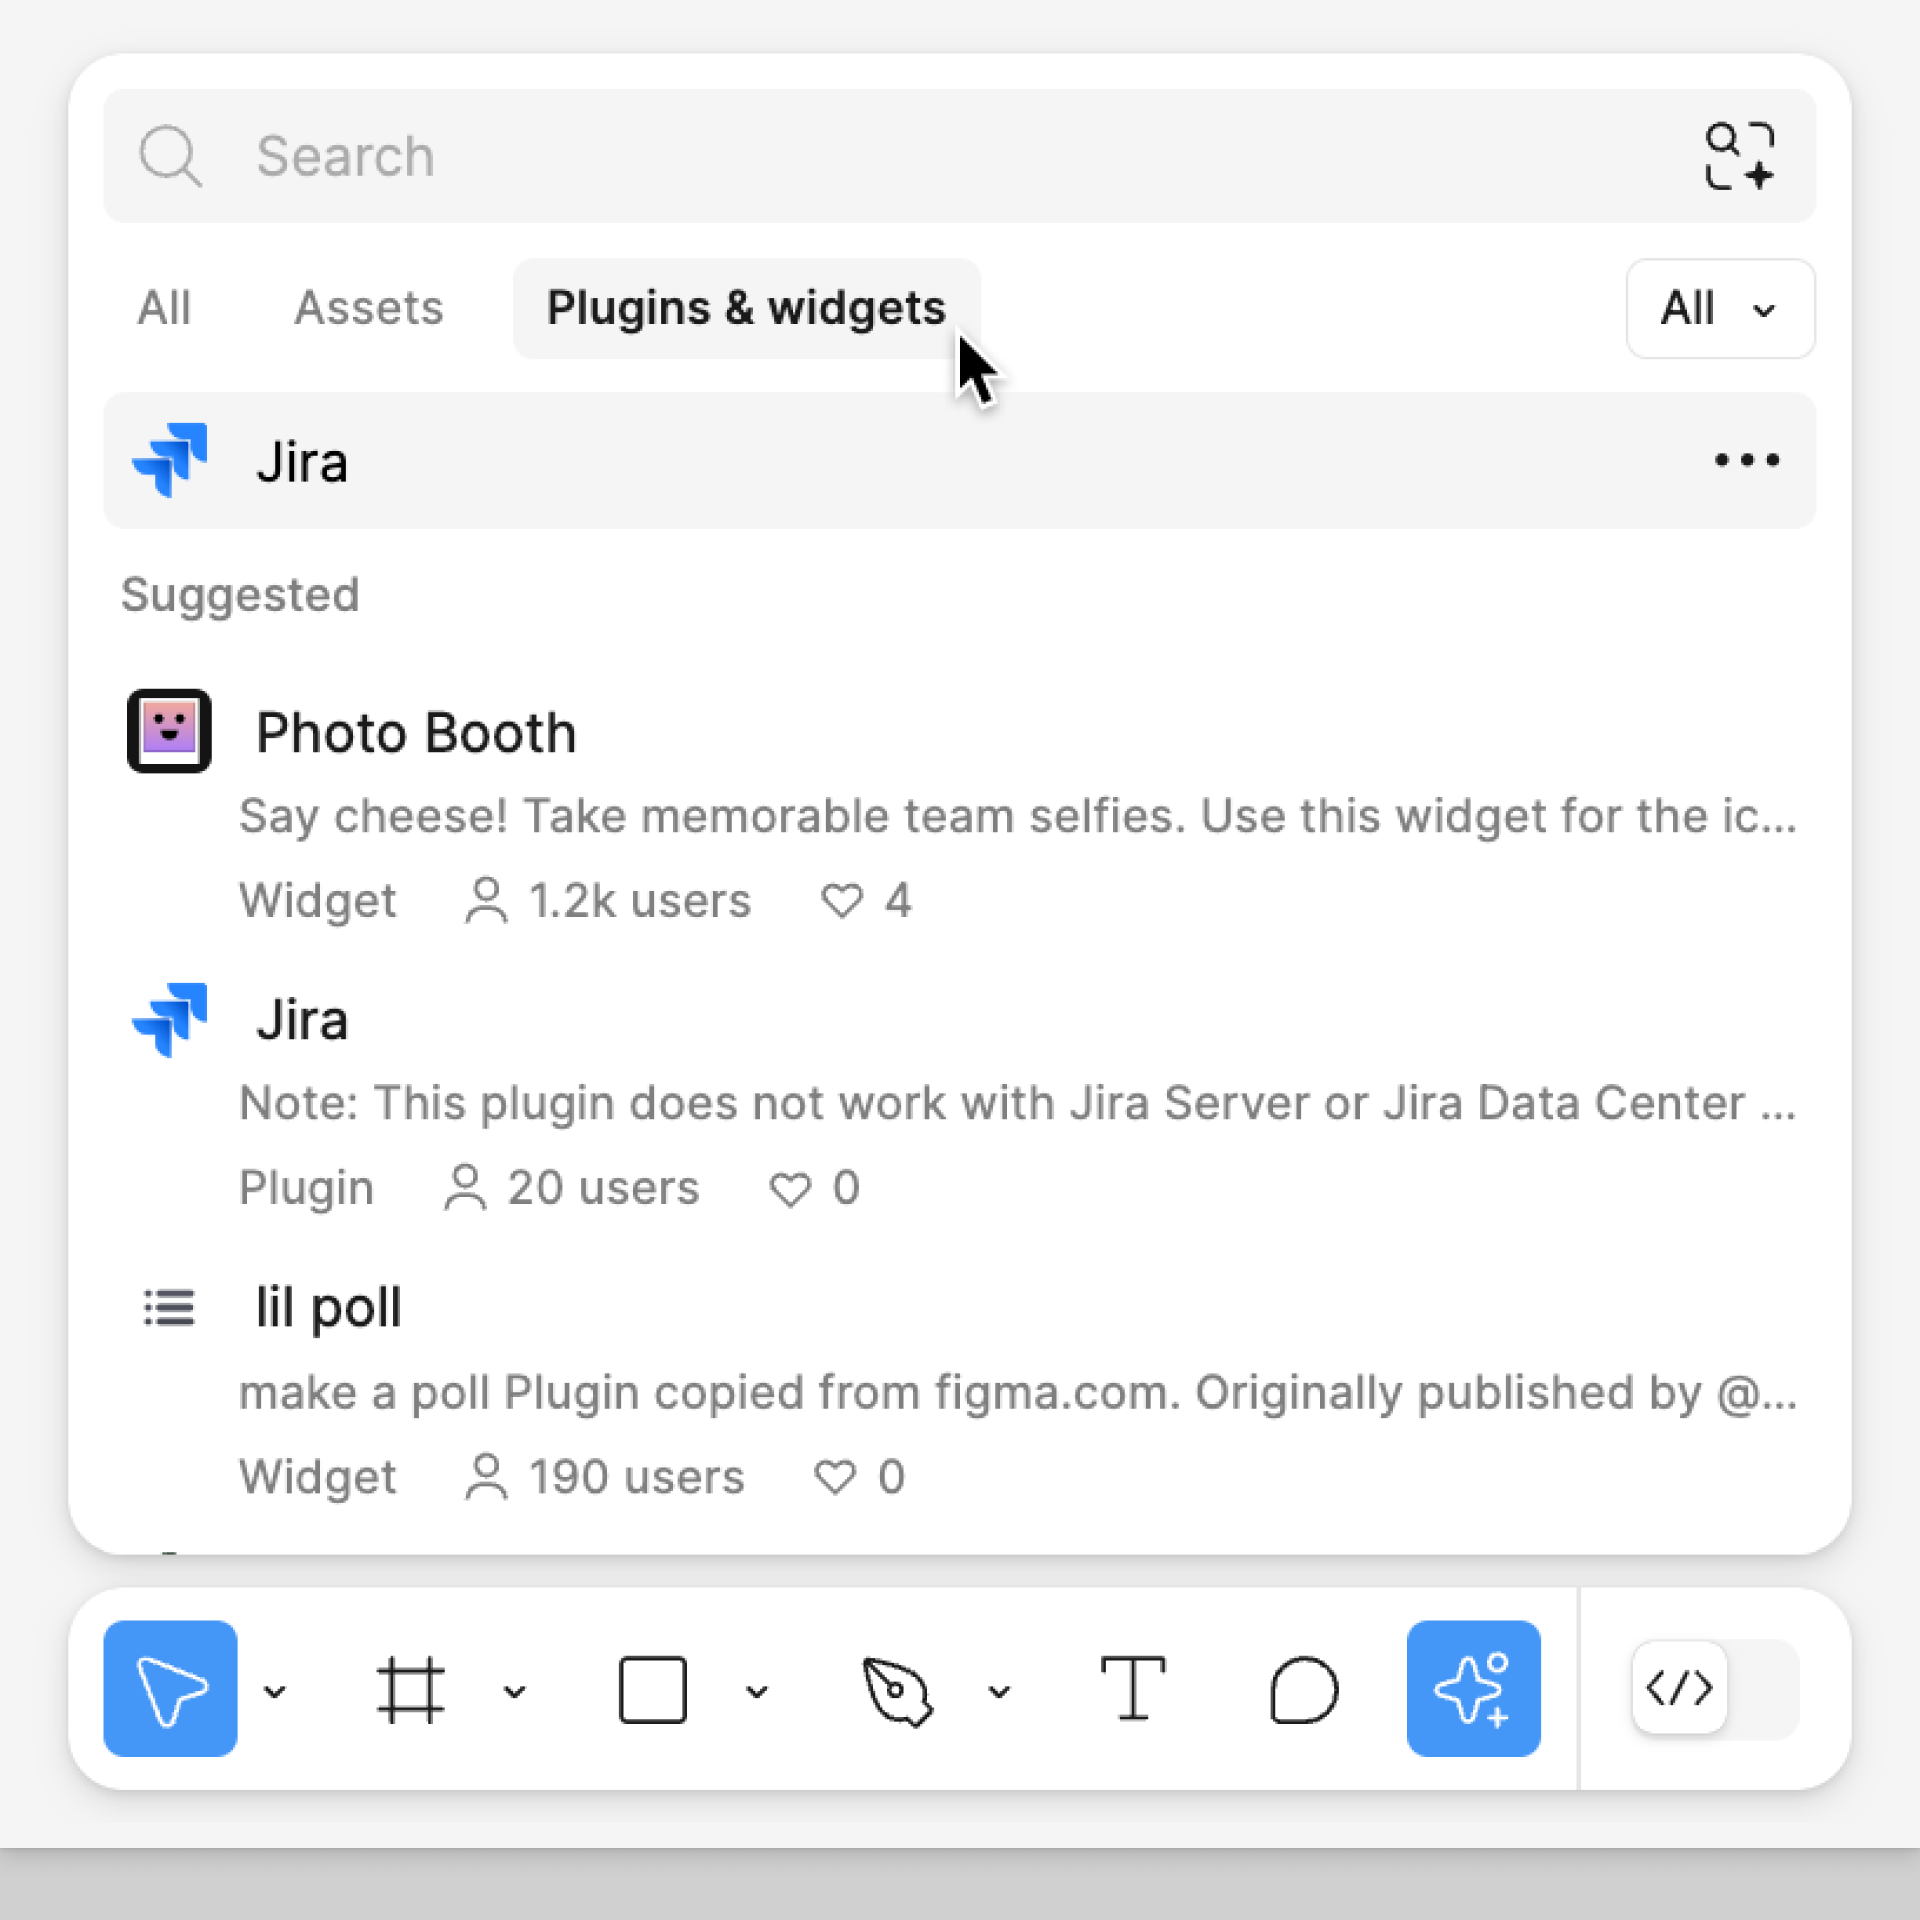Click user icon beside 1.2k users
Screen dimensions: 1920x1920
coord(486,900)
